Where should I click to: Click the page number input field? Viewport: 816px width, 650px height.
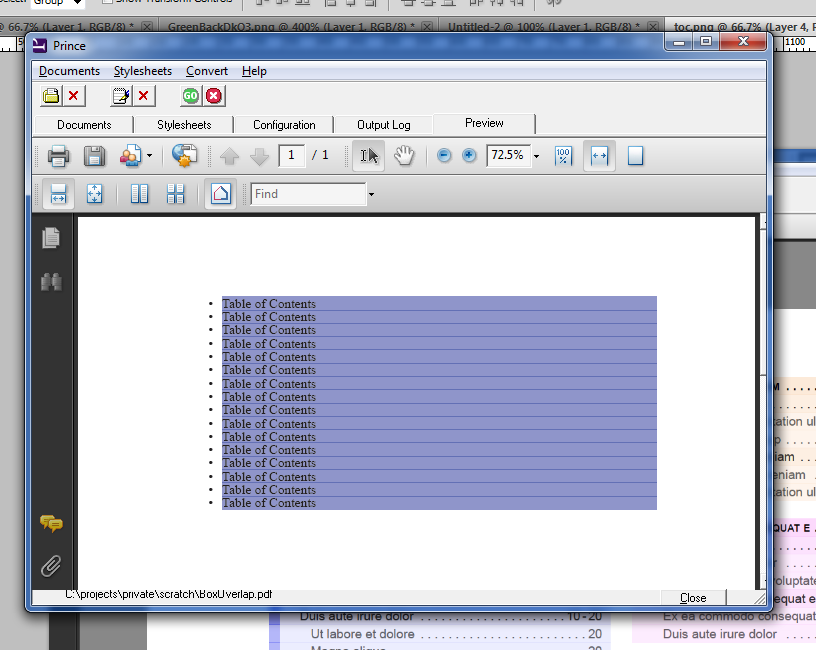click(x=292, y=155)
